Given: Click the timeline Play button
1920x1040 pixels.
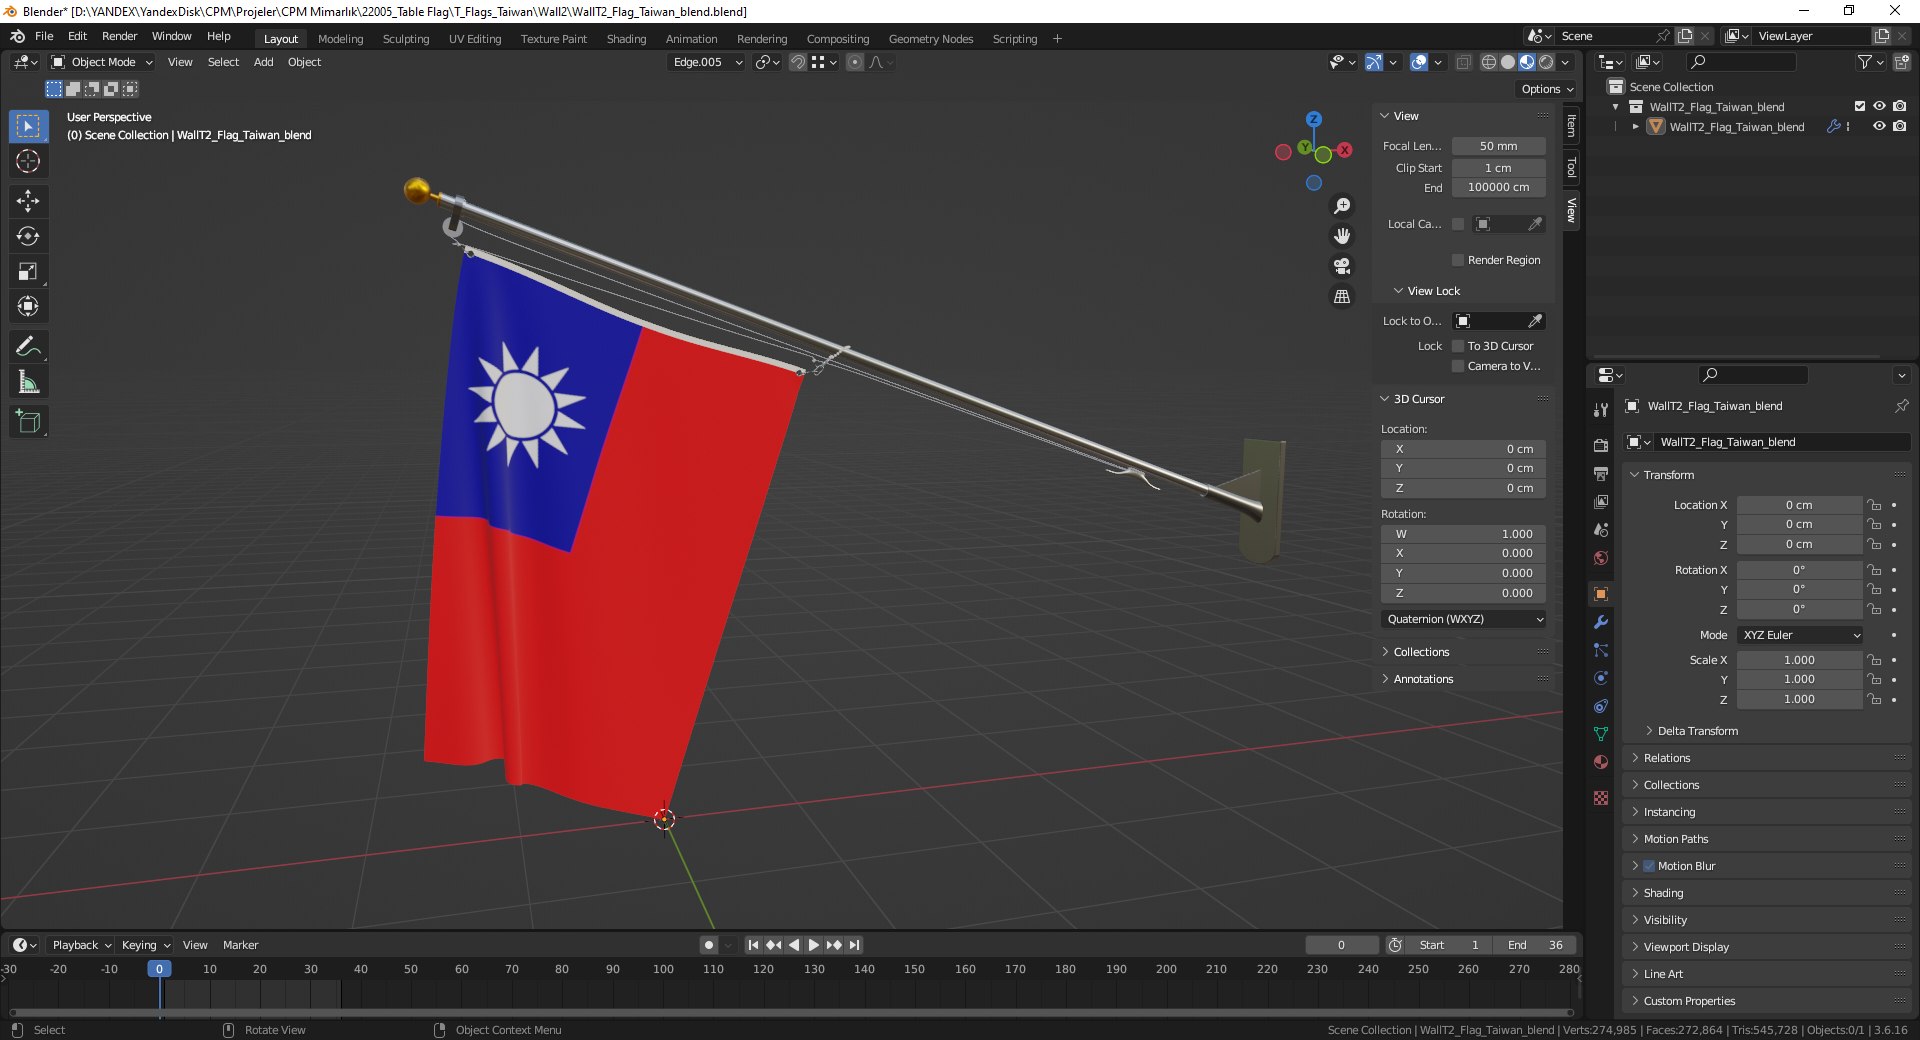Looking at the screenshot, I should [x=813, y=945].
